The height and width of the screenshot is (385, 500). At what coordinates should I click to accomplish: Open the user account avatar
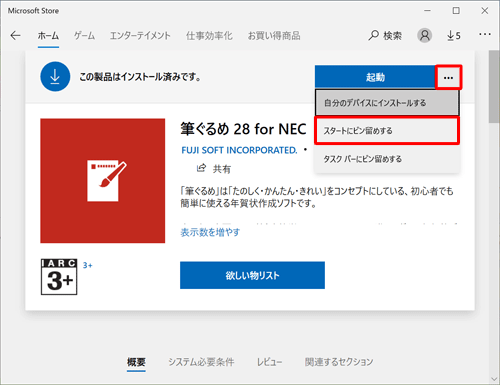tap(425, 35)
